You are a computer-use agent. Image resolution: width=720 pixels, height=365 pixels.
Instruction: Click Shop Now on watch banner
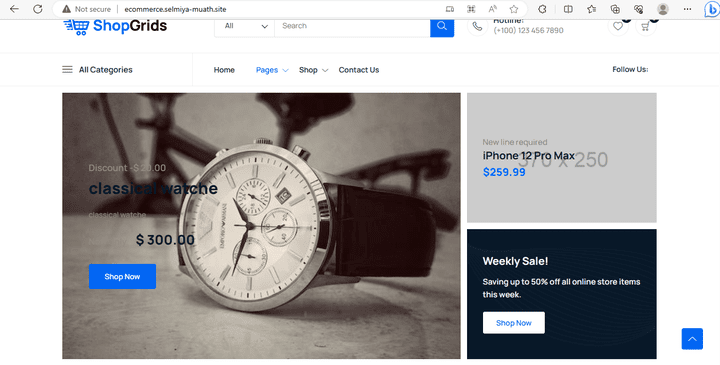point(122,276)
